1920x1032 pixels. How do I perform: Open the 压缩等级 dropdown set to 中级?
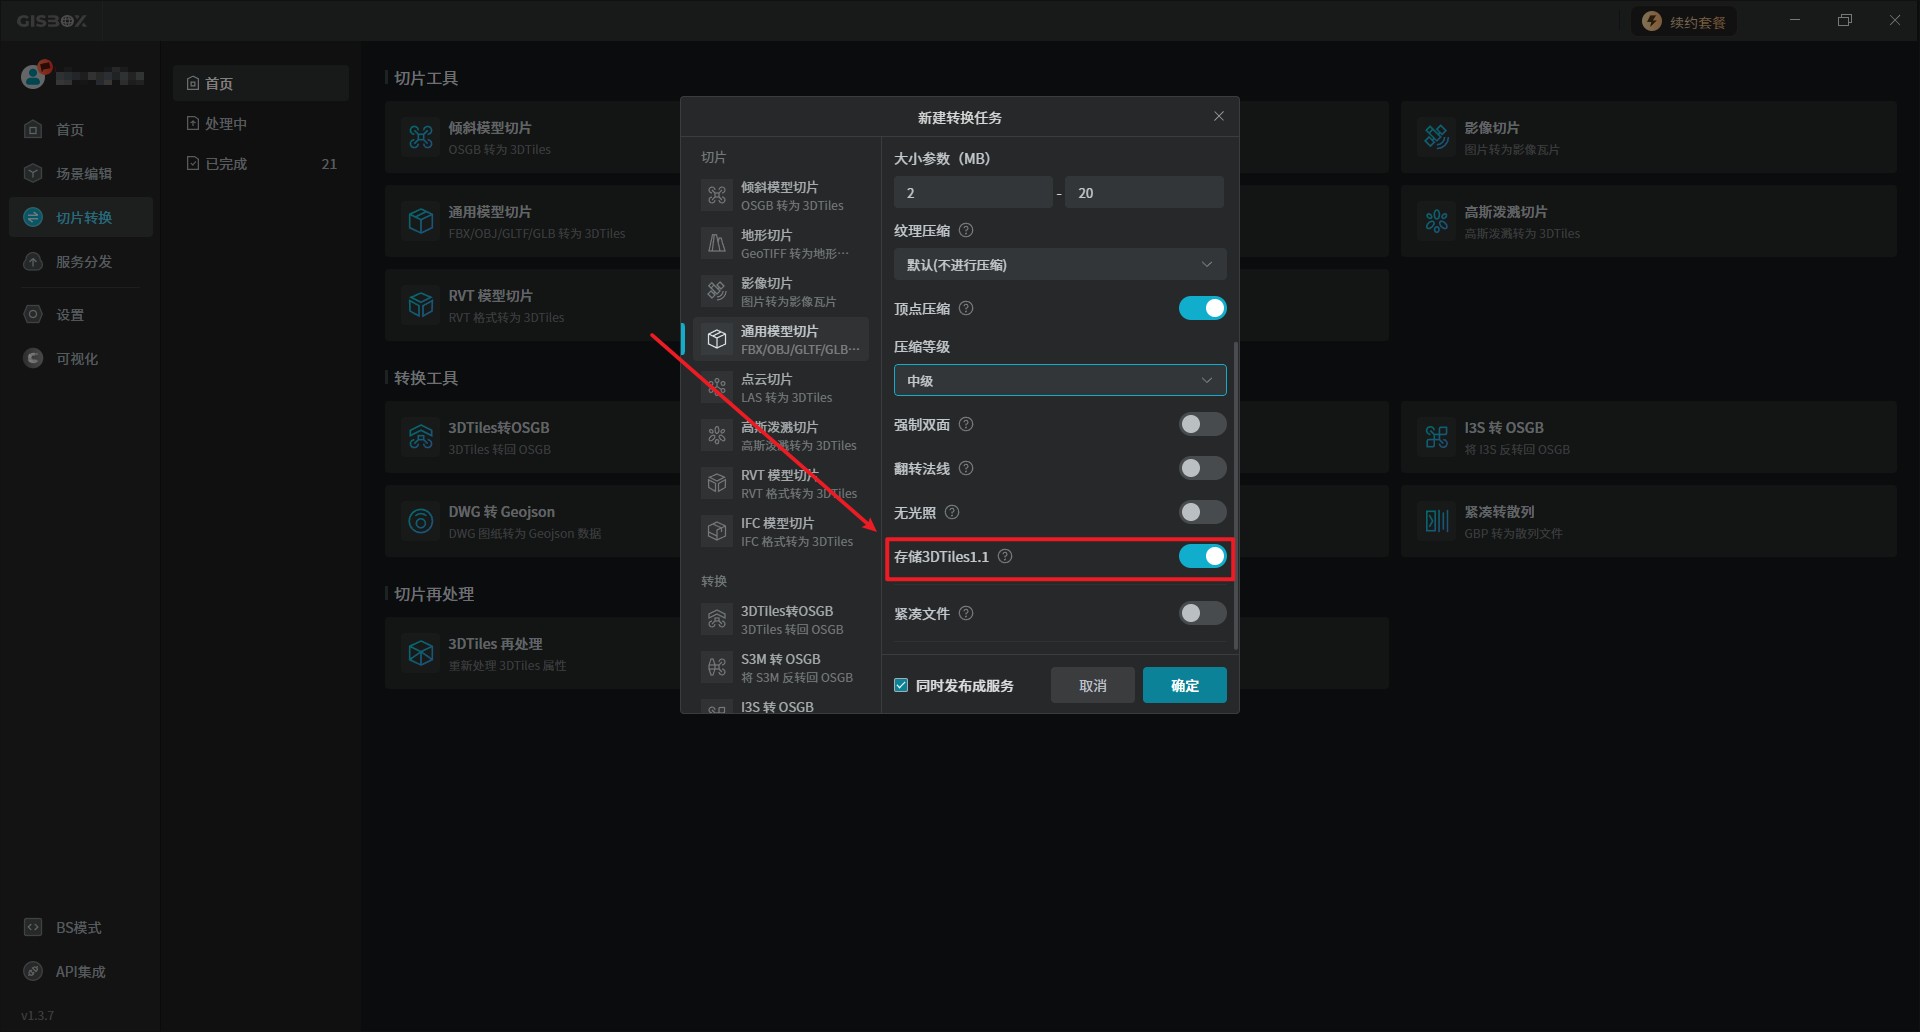(x=1059, y=381)
